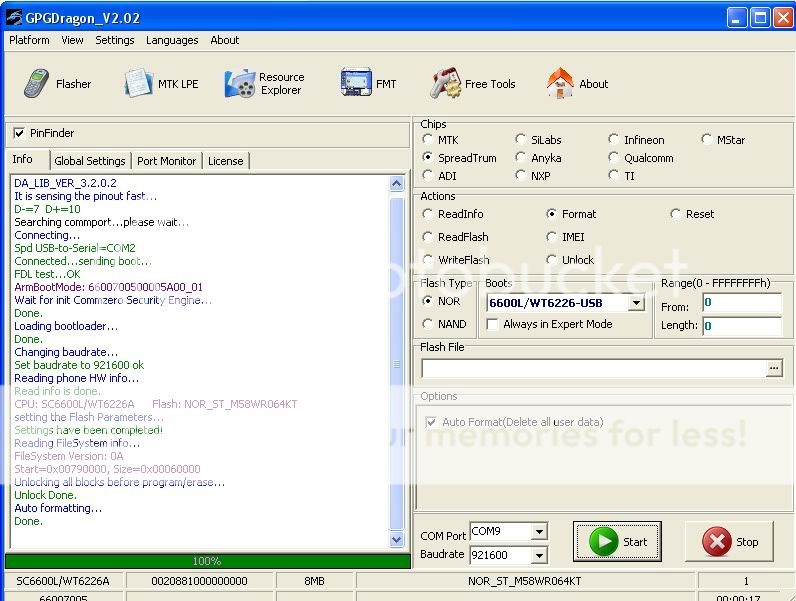Click log line 'Unlock Done.'
This screenshot has width=796, height=601.
(45, 495)
